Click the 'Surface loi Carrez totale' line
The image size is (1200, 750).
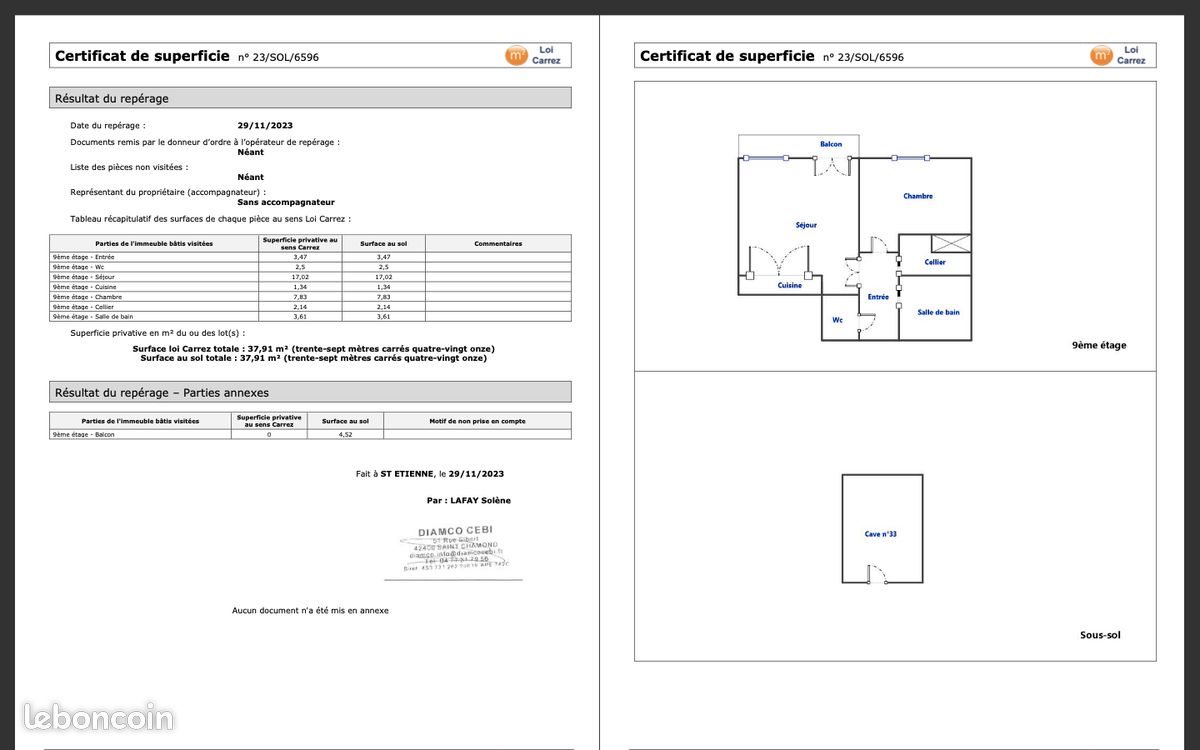(x=313, y=349)
